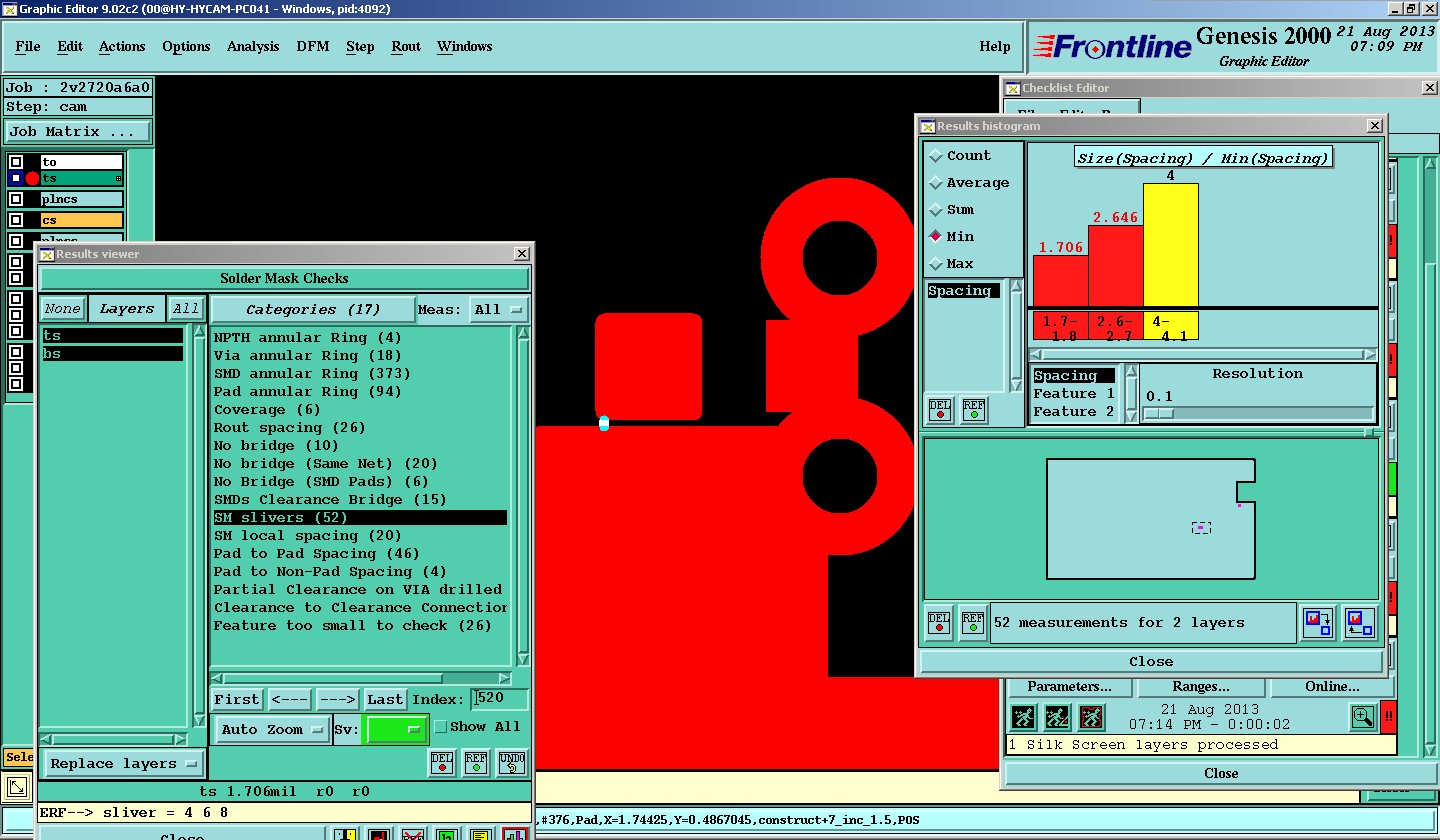
Task: Open Meas: All dropdown
Action: pos(498,310)
